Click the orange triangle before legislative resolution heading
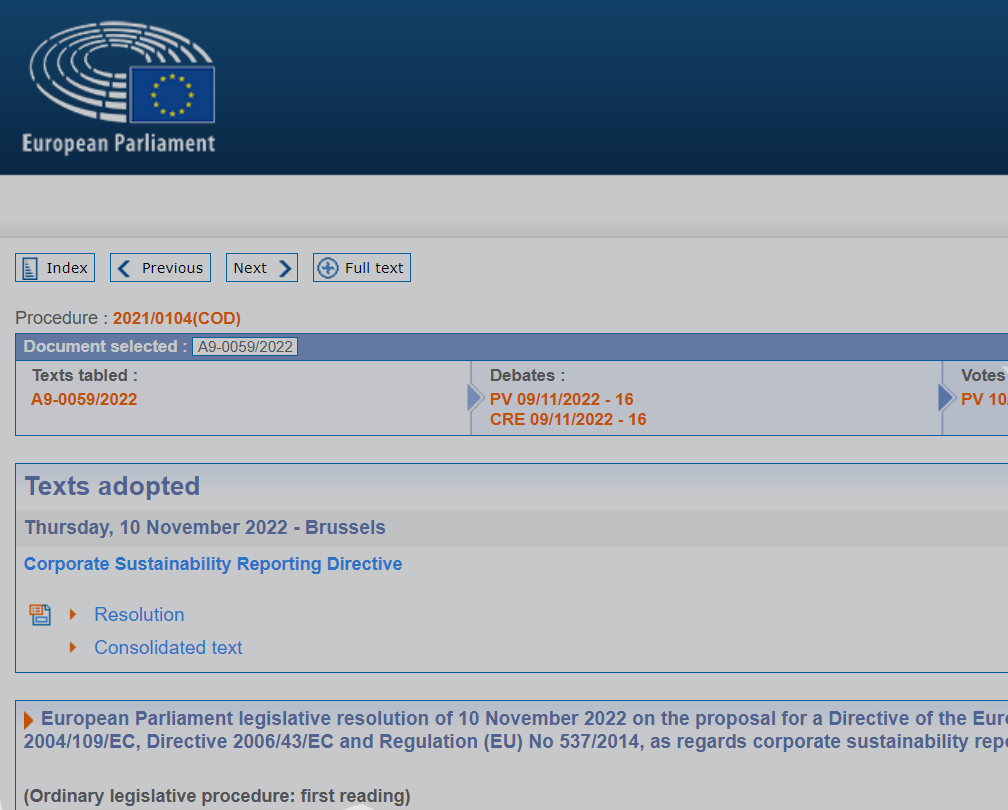This screenshot has width=1008, height=810. (29, 720)
